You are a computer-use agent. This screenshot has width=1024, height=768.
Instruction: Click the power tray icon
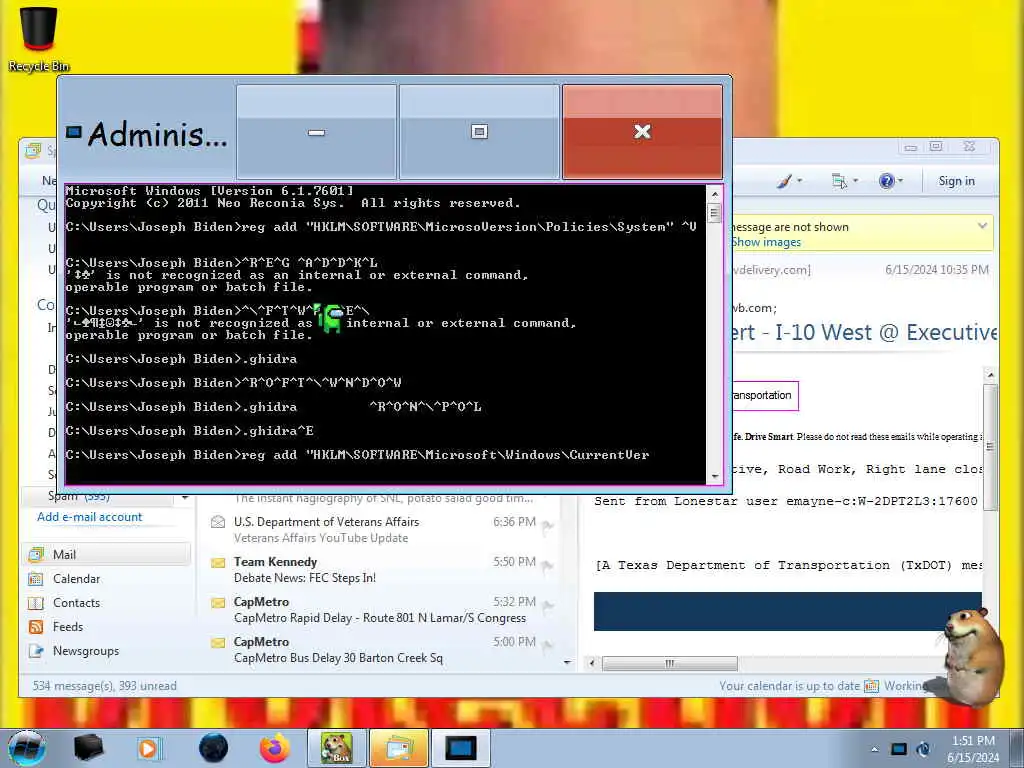coord(923,749)
